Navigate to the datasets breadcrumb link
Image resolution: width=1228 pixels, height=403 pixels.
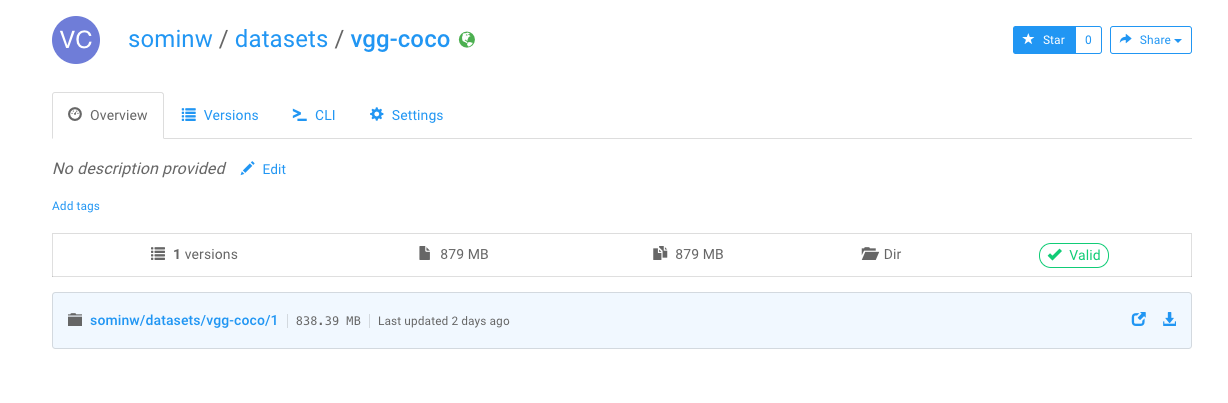tap(281, 40)
